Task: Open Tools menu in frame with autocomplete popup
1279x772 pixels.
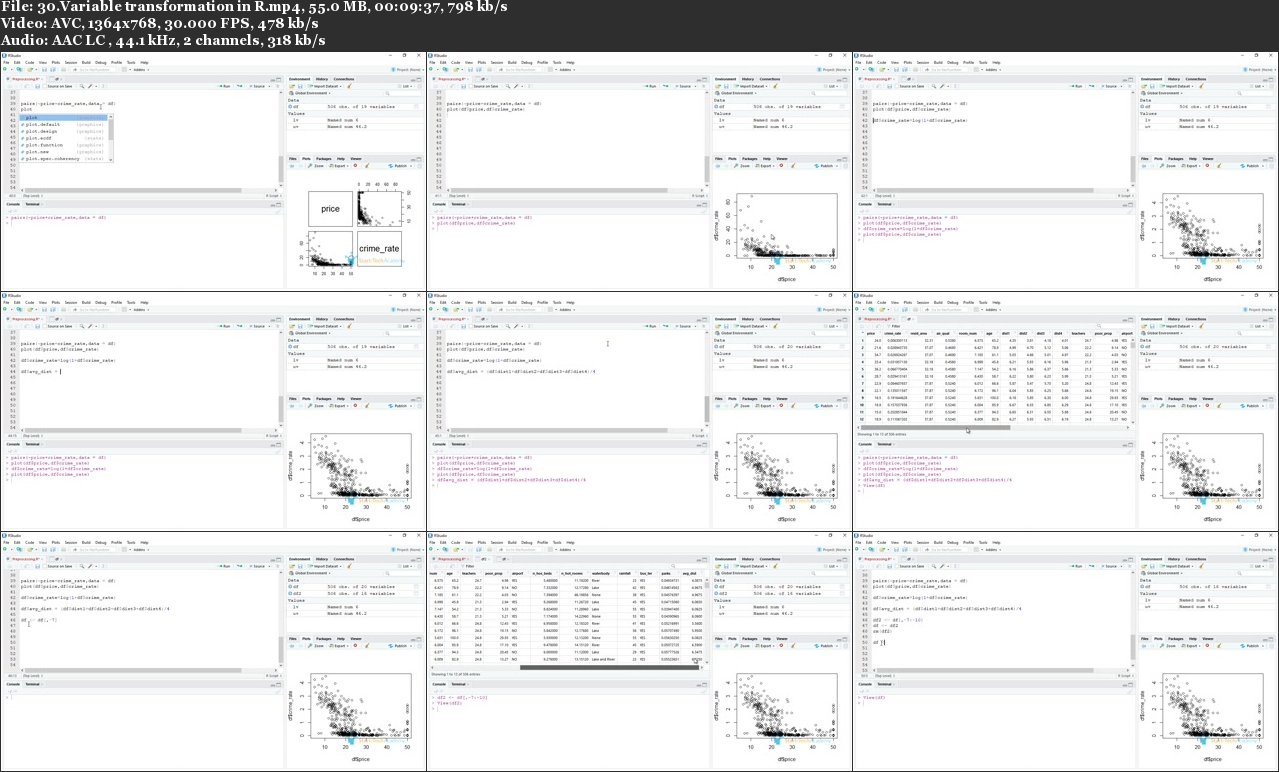Action: click(x=131, y=62)
